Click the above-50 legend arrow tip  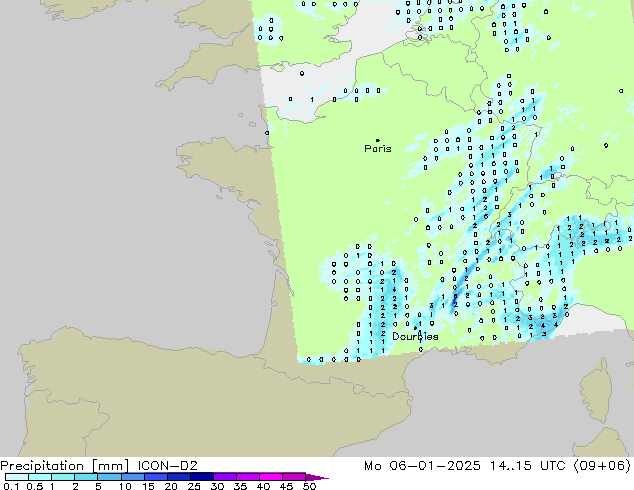(317, 477)
